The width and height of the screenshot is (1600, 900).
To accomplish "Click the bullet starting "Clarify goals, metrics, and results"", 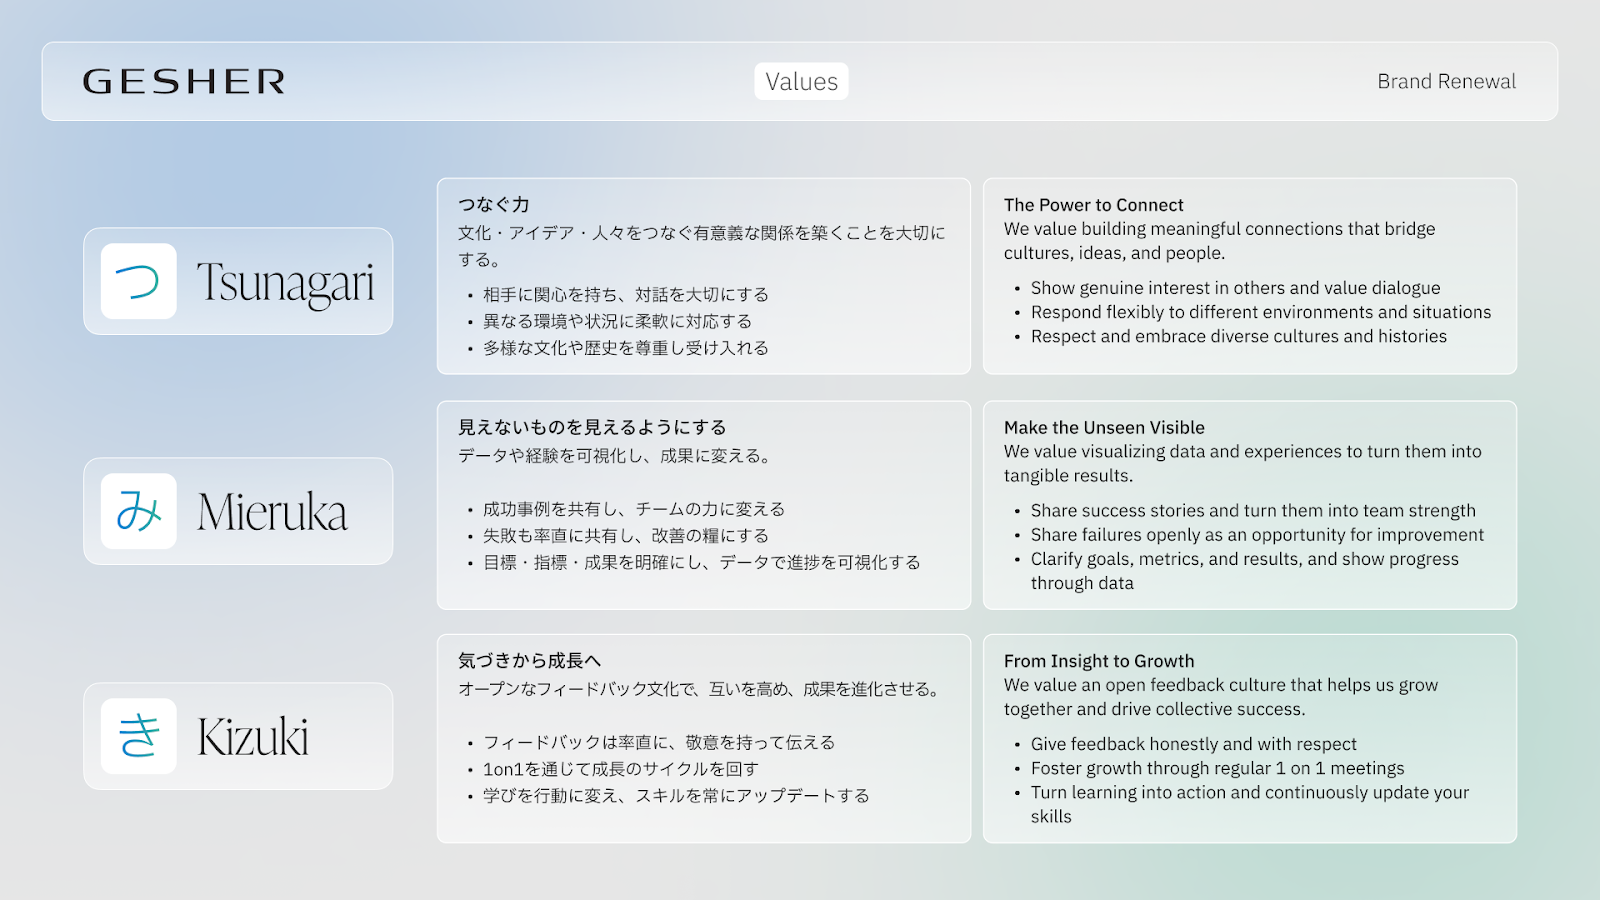I will 1245,571.
